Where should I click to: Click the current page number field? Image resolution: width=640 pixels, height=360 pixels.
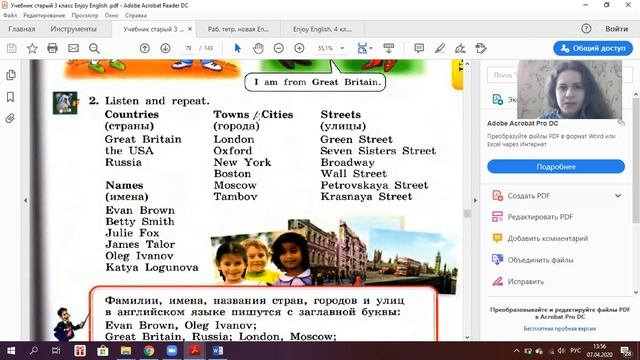point(189,48)
